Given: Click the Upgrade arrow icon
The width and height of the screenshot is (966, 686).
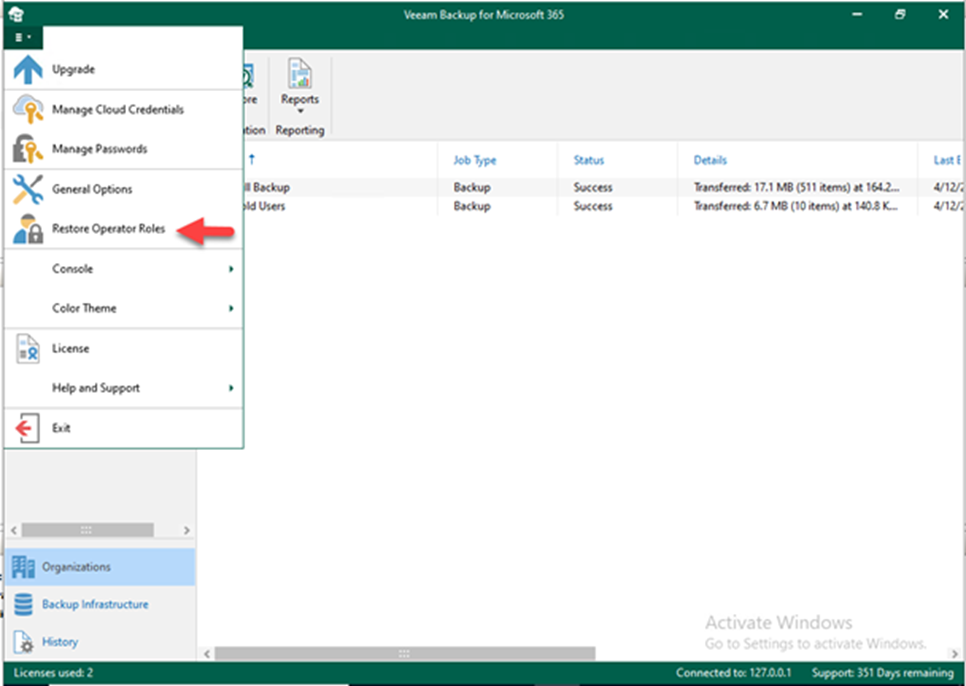Looking at the screenshot, I should point(28,69).
